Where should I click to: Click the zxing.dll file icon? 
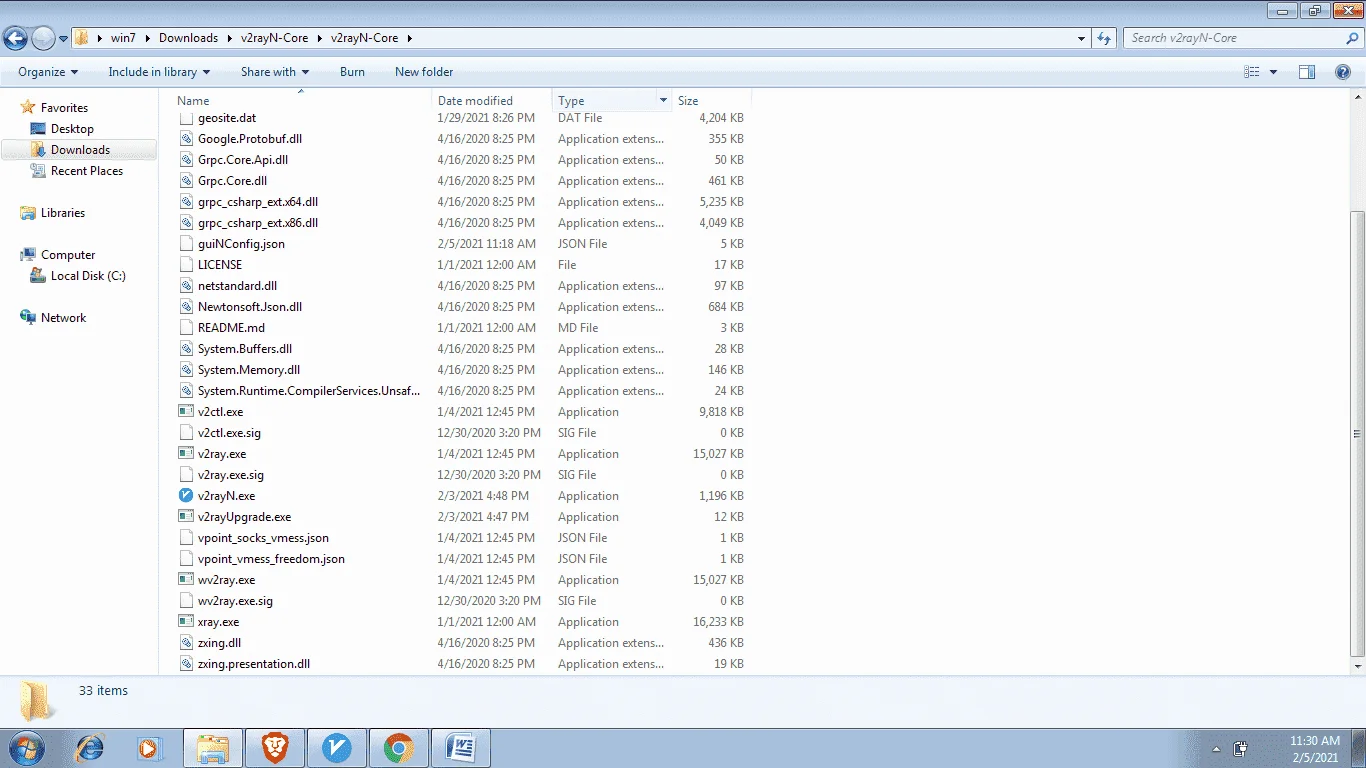pyautogui.click(x=186, y=643)
